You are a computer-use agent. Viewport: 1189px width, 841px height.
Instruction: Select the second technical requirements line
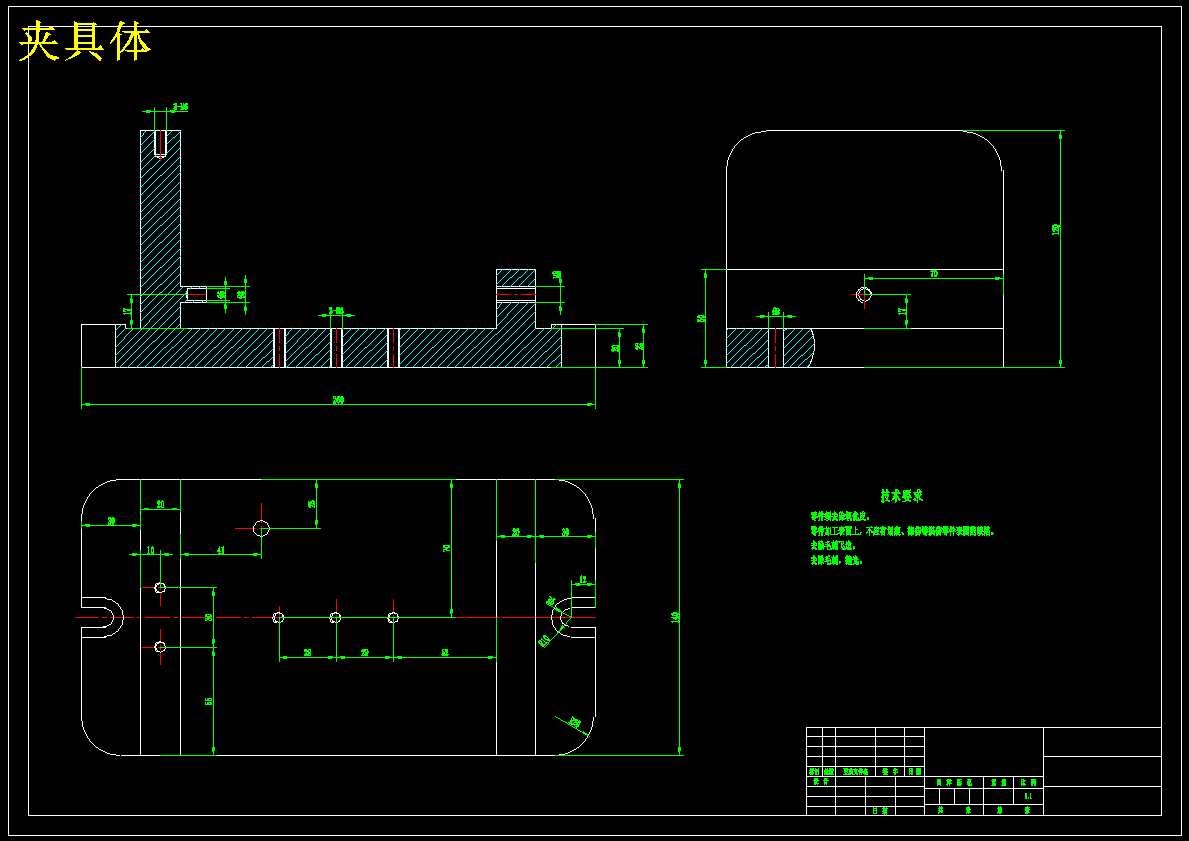pos(902,531)
